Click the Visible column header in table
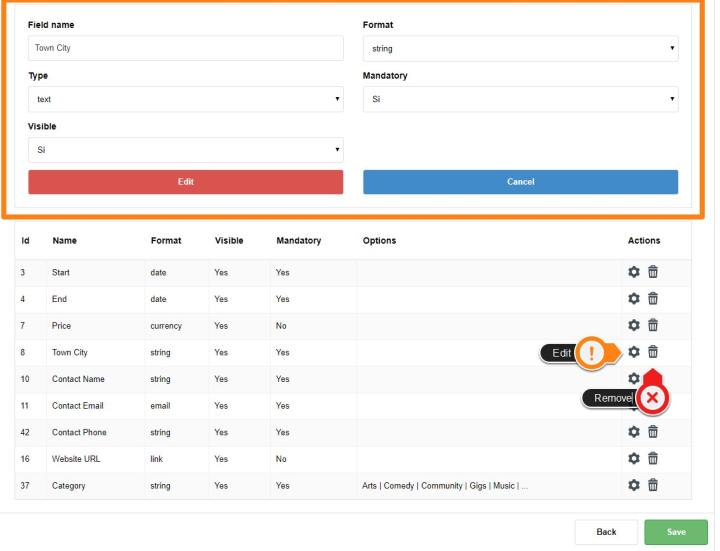 point(229,241)
